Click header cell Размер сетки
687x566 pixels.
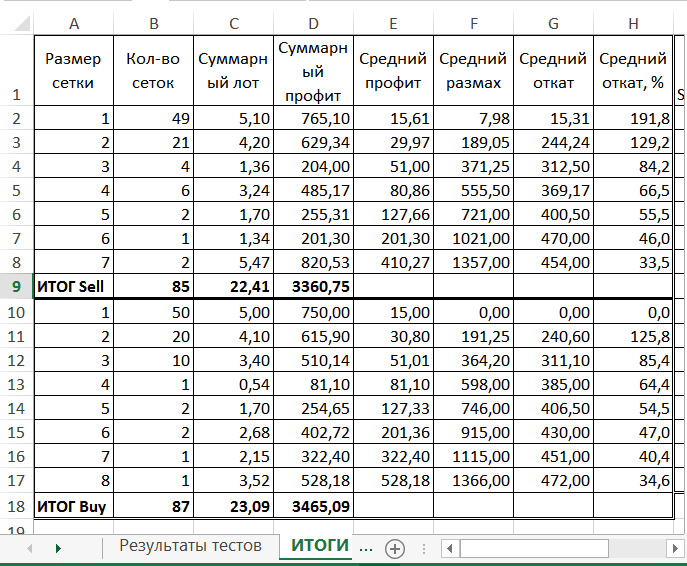click(74, 71)
